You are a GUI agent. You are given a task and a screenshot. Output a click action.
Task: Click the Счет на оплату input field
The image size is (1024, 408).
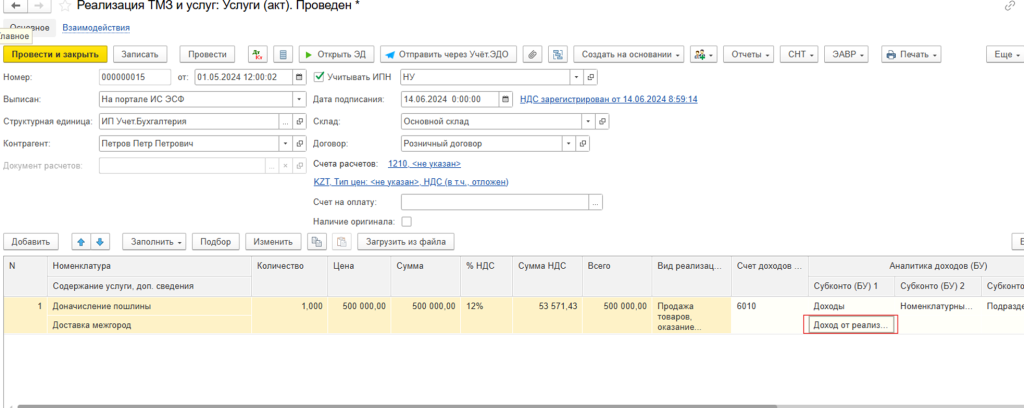click(x=495, y=202)
